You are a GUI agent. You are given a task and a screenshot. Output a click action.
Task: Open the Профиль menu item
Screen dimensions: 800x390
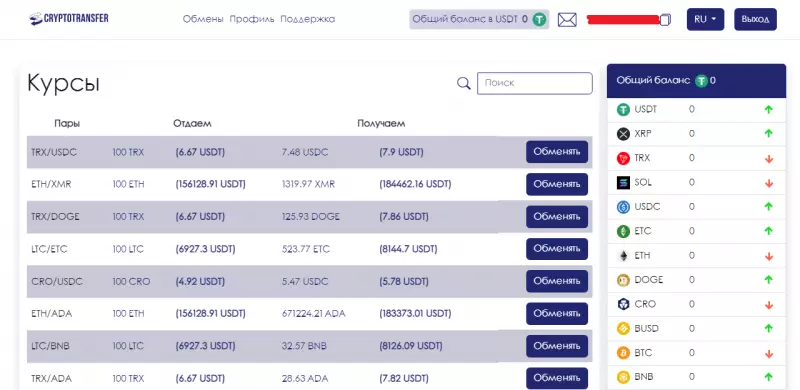pos(252,19)
